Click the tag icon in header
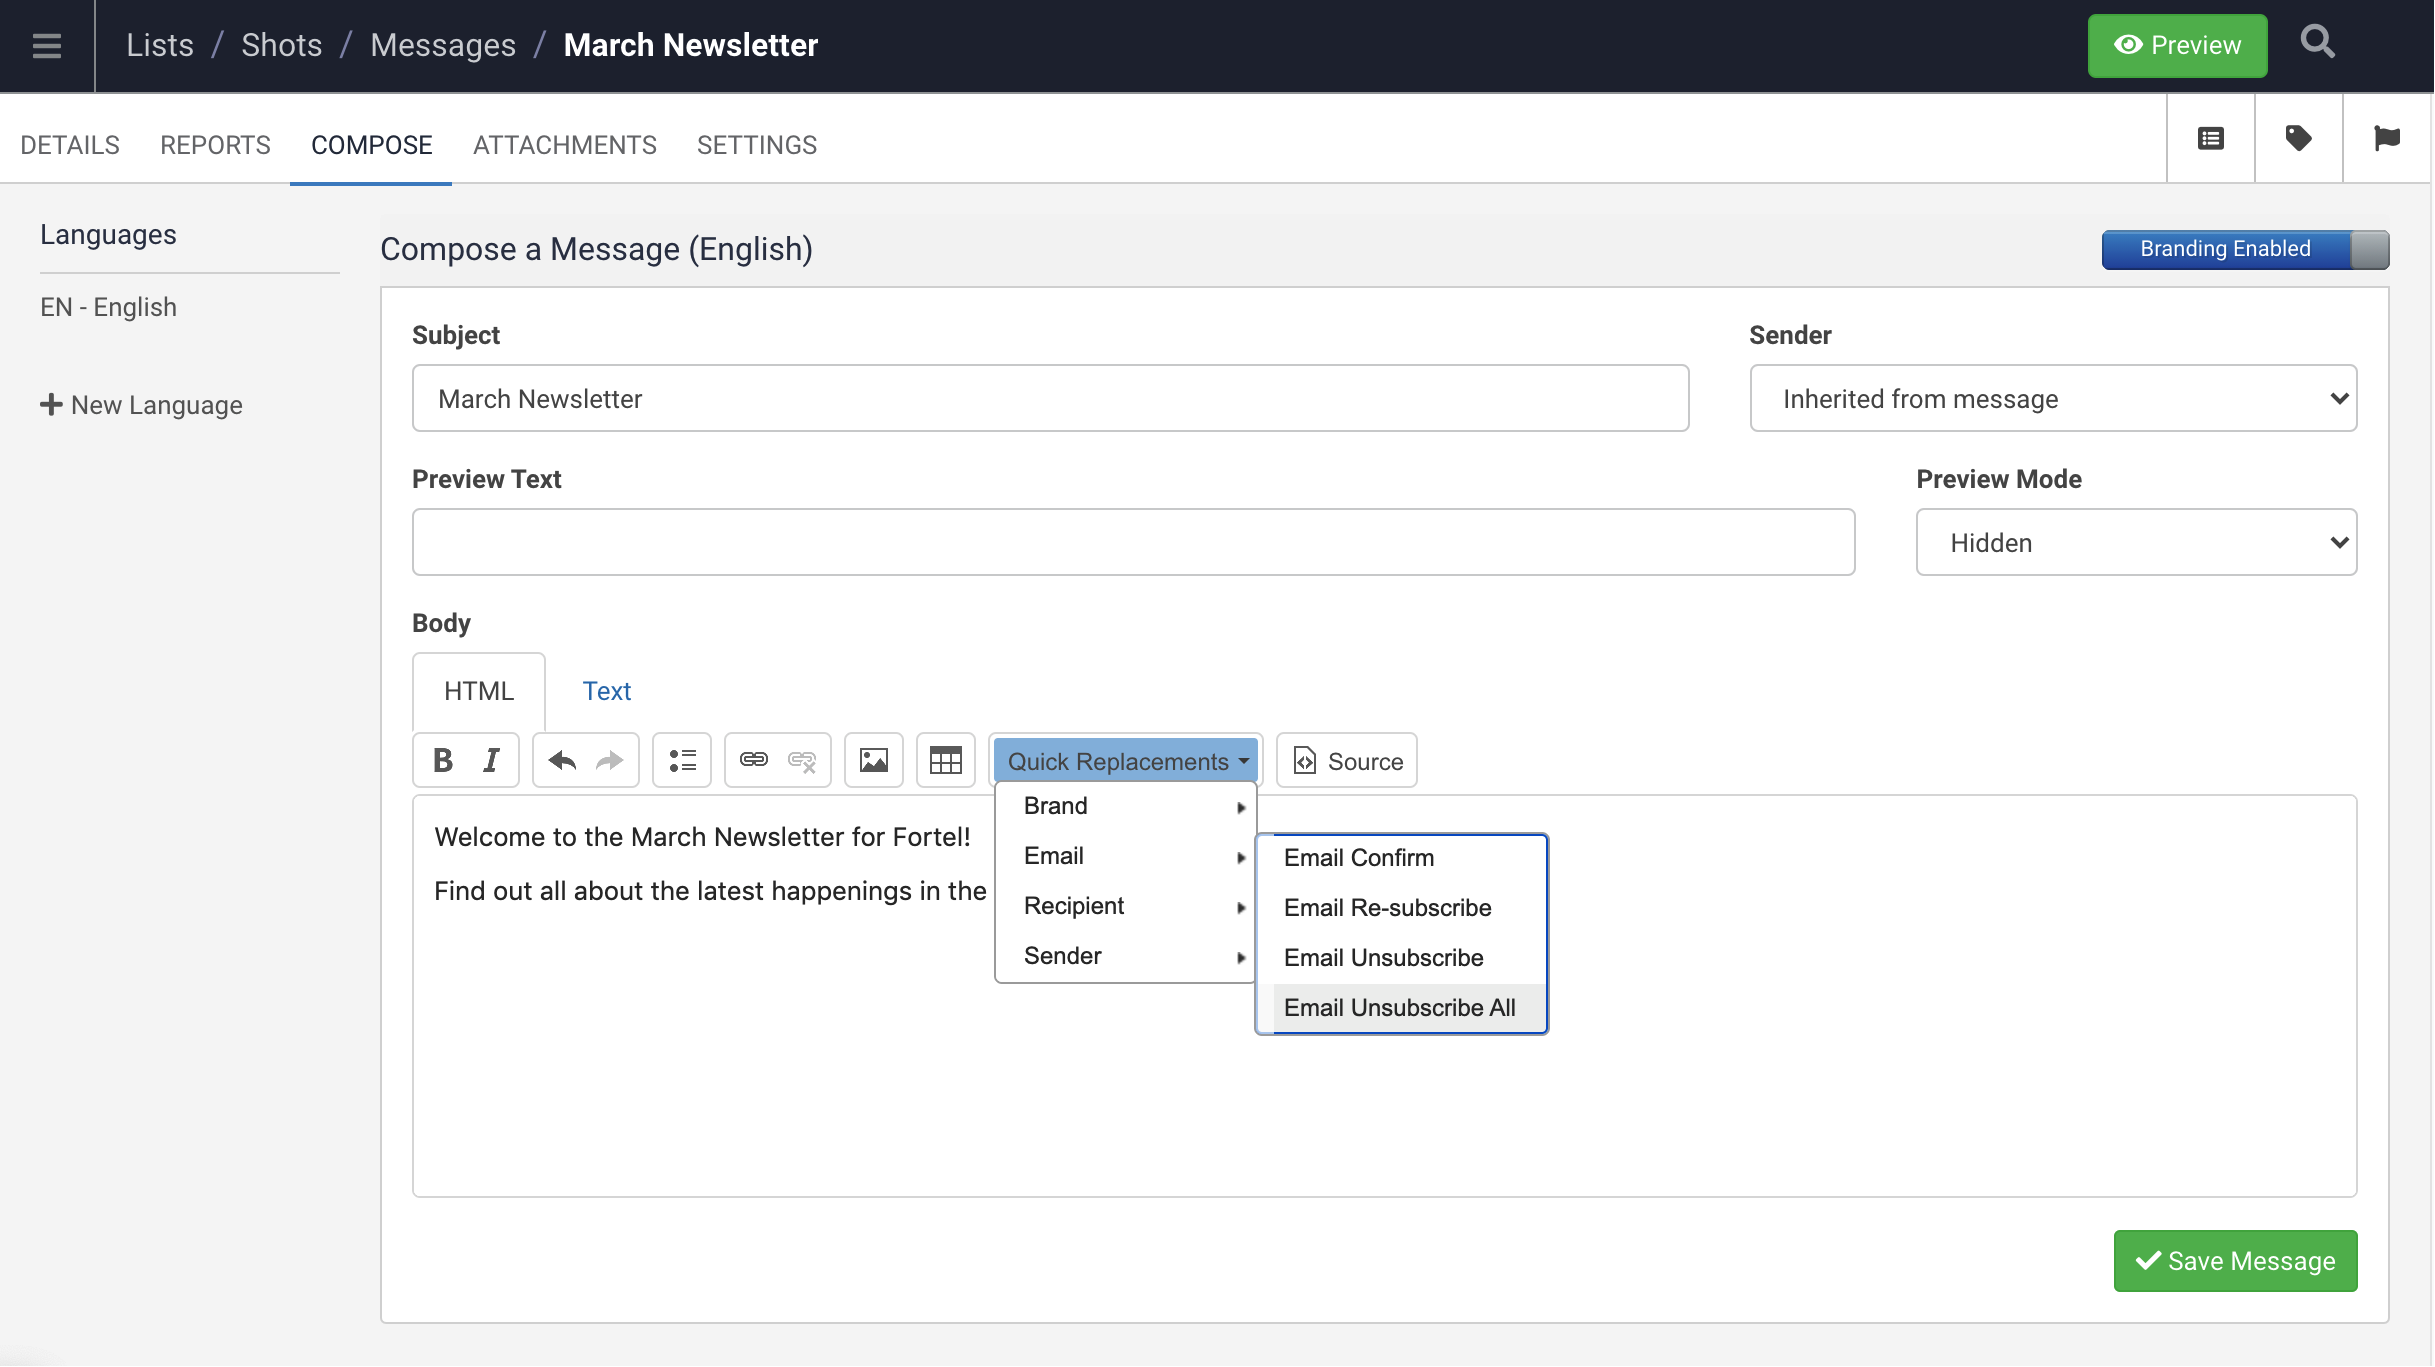Screen dimensions: 2435x1367 pos(2298,138)
